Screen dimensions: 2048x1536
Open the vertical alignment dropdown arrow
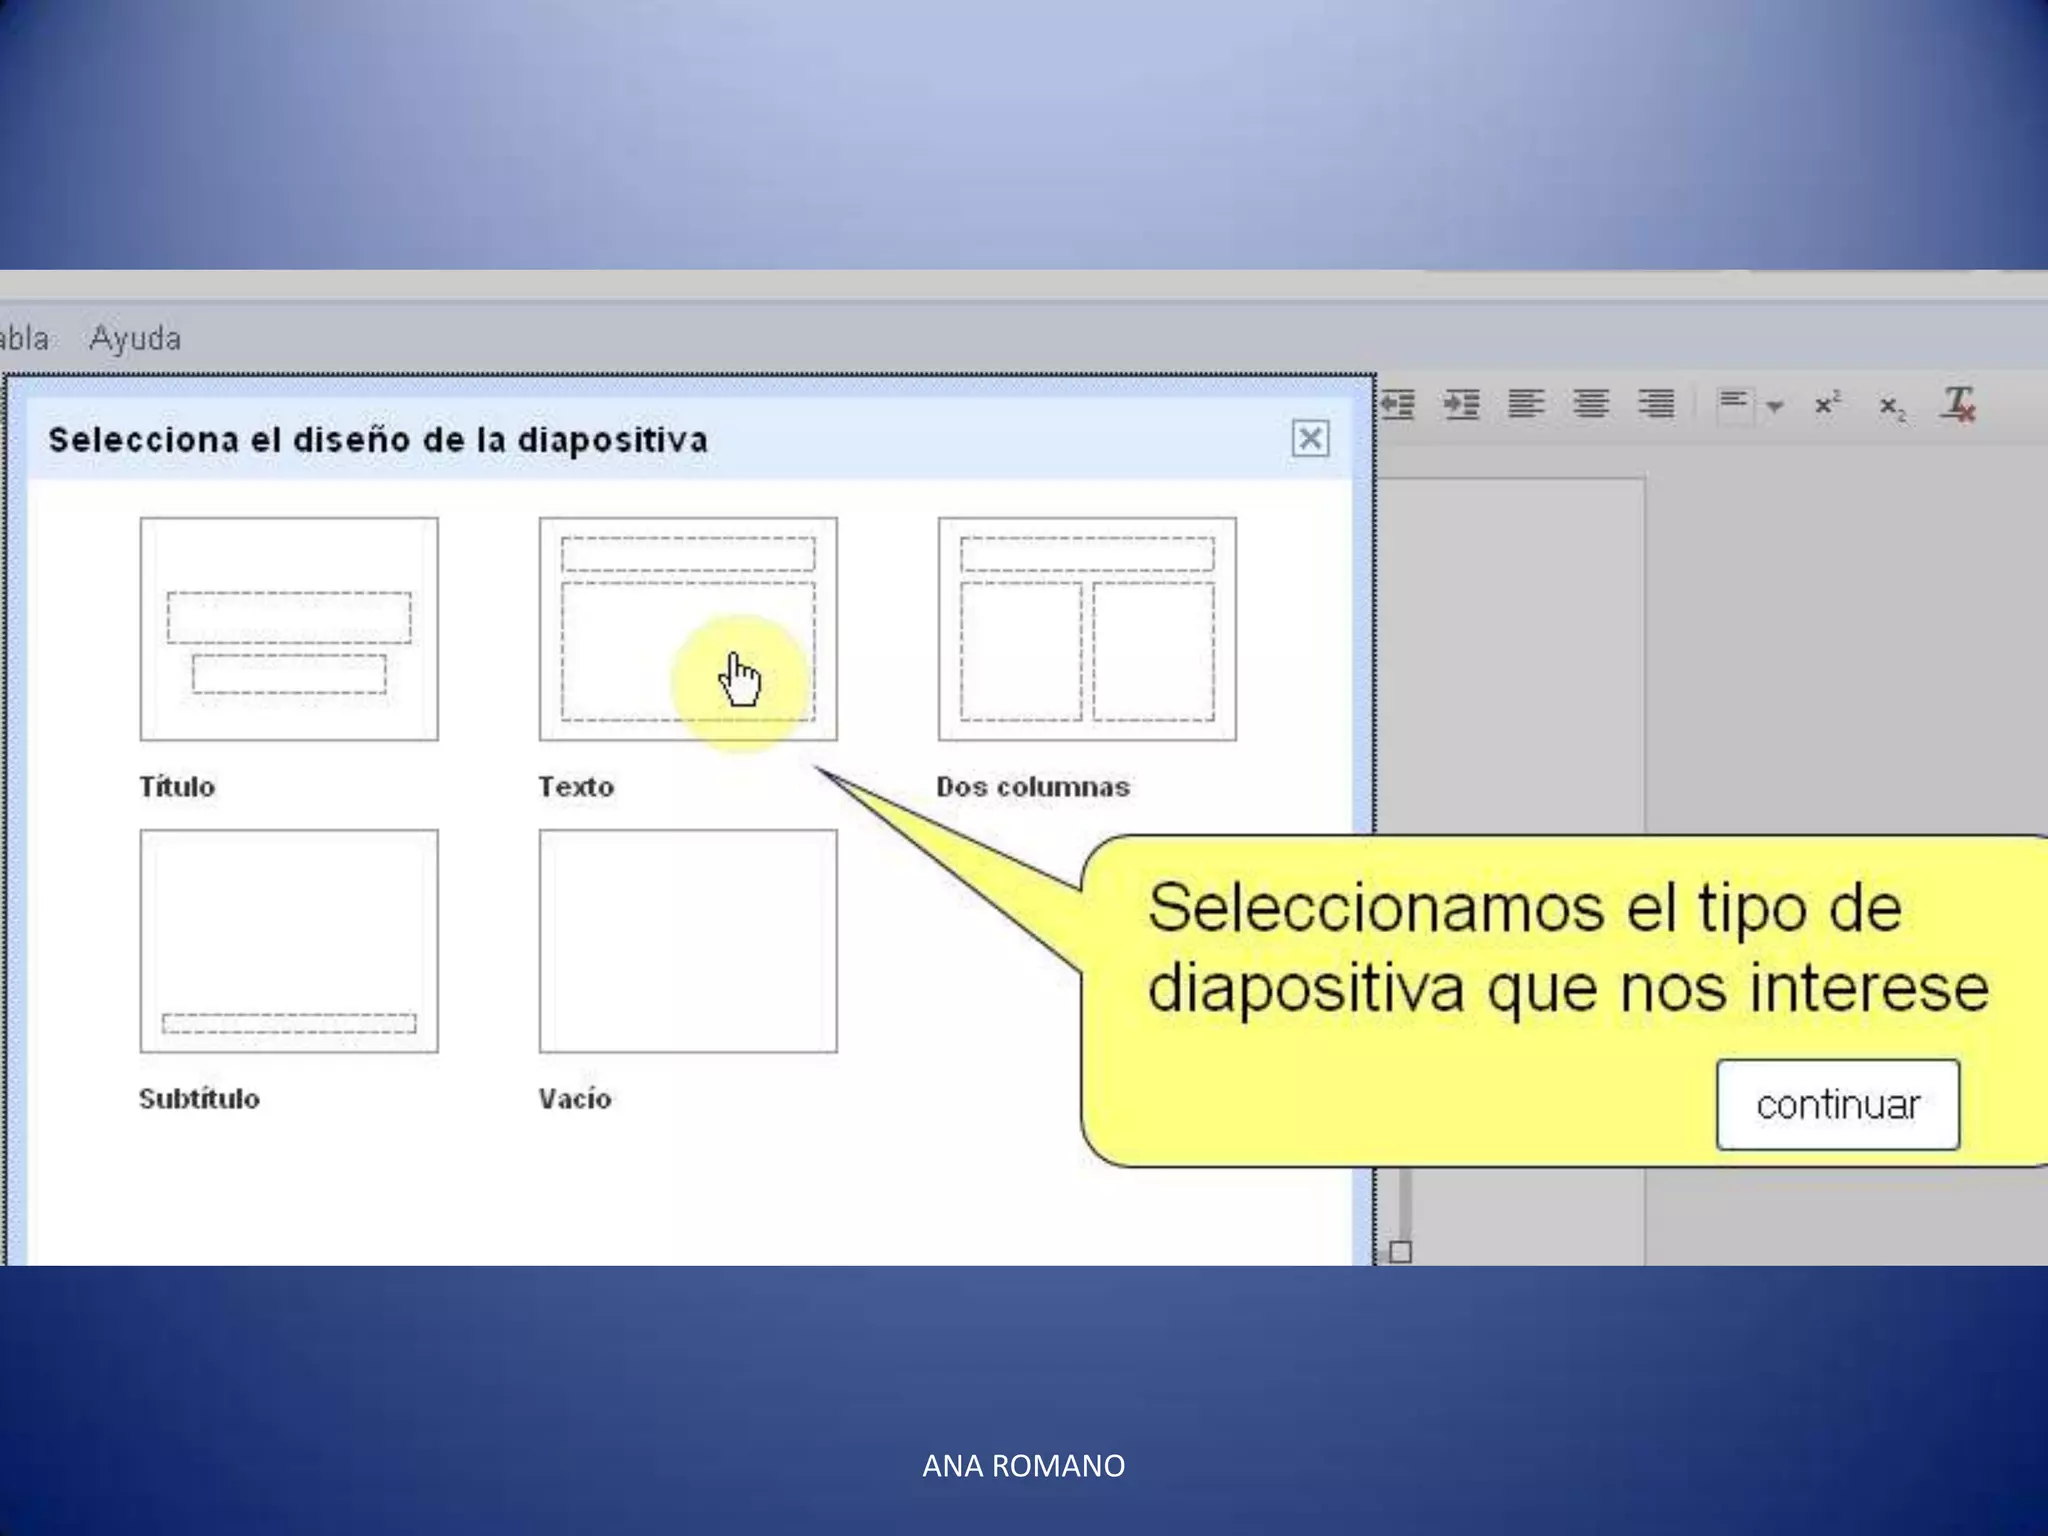point(1775,406)
